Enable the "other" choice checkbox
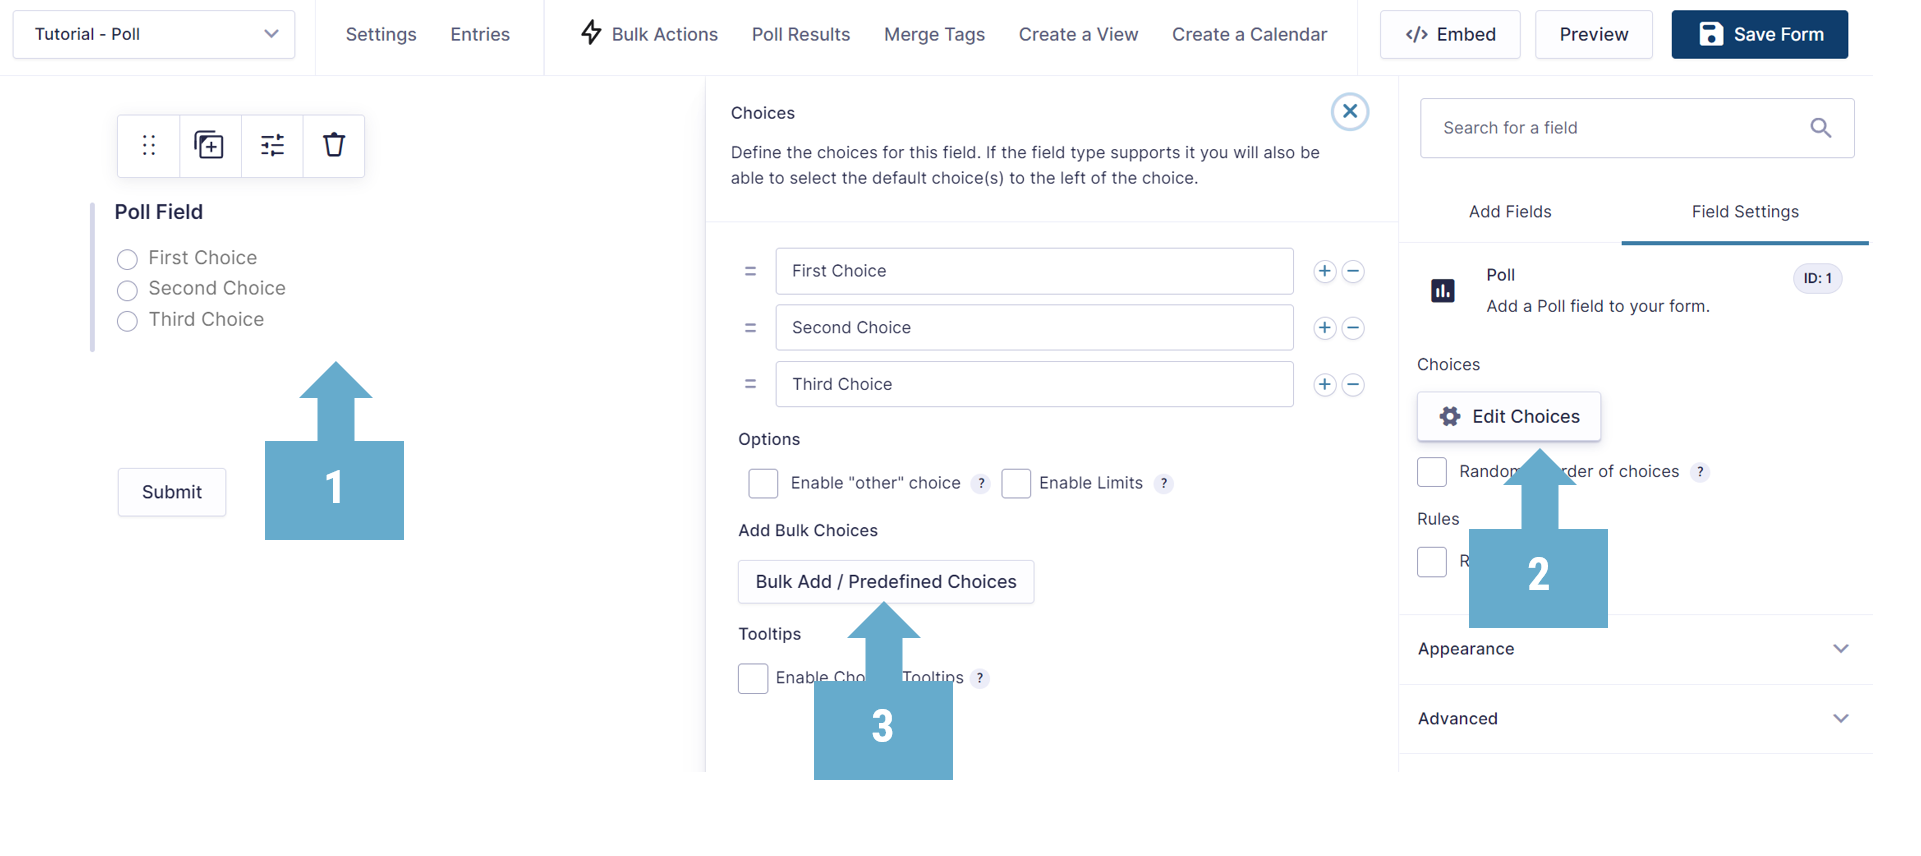The width and height of the screenshot is (1921, 856). [x=763, y=484]
